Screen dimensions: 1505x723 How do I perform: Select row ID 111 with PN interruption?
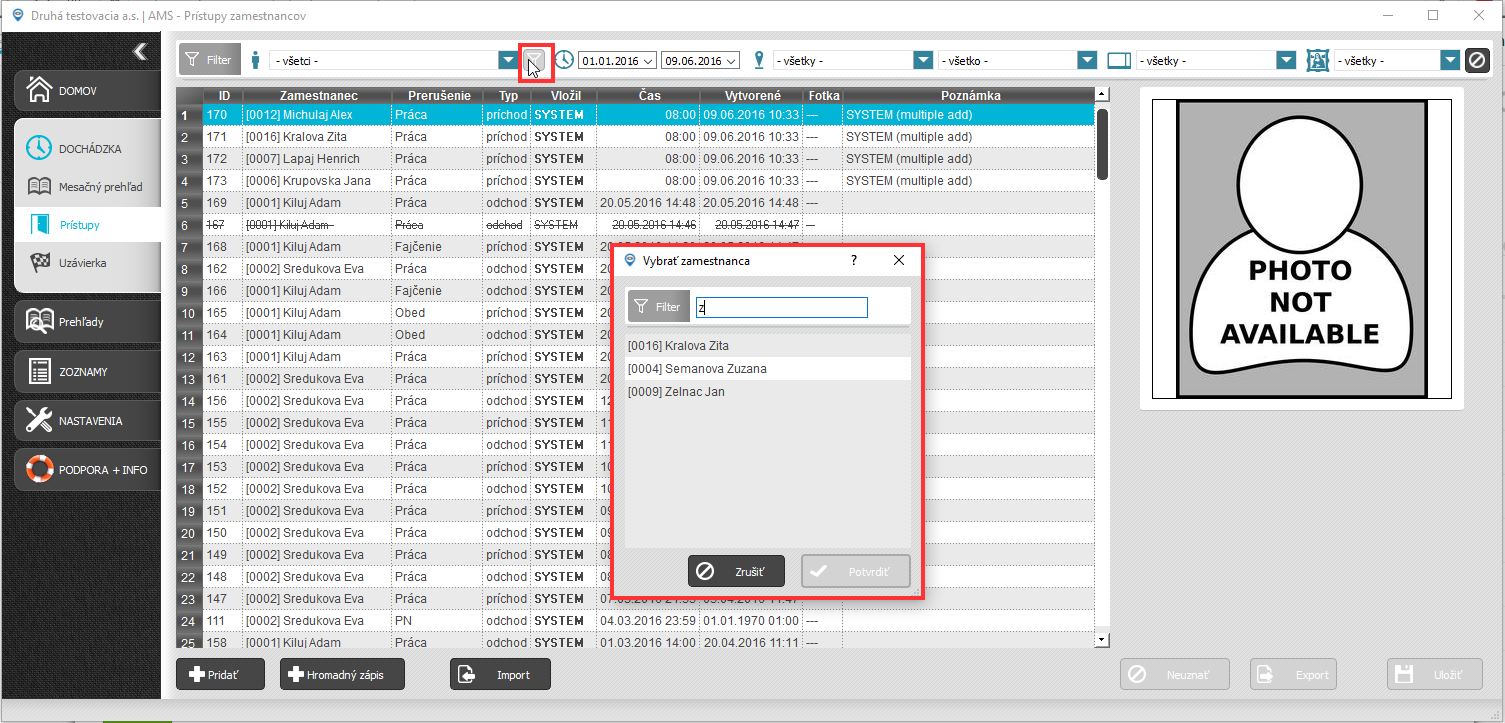[x=635, y=621]
